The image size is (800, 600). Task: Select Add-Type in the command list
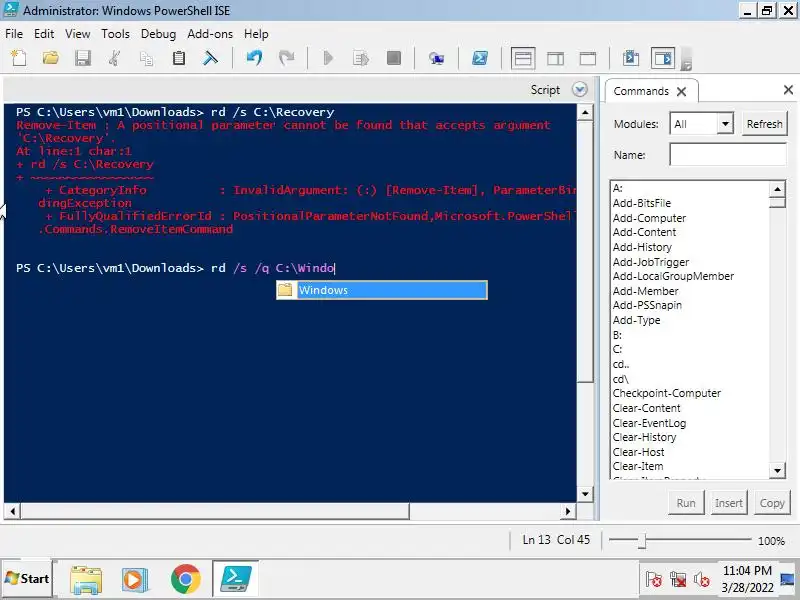tap(636, 320)
